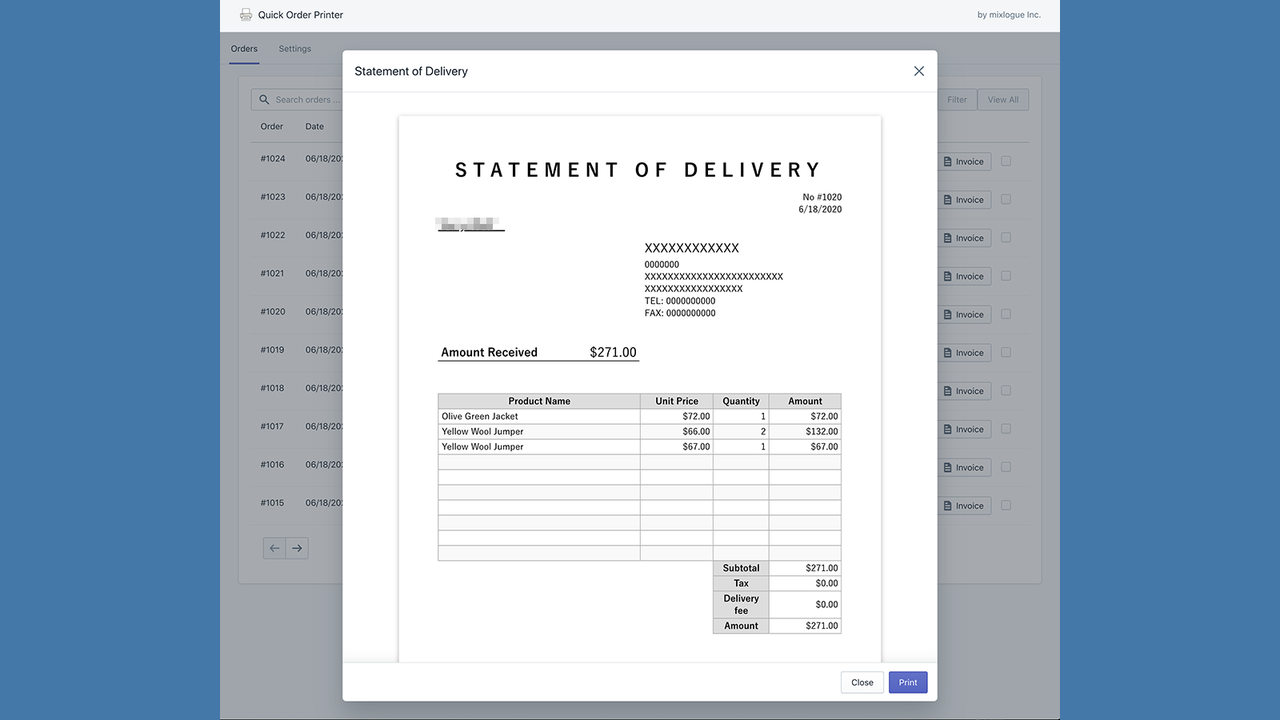Print the Statement of Delivery
1280x720 pixels.
click(907, 682)
